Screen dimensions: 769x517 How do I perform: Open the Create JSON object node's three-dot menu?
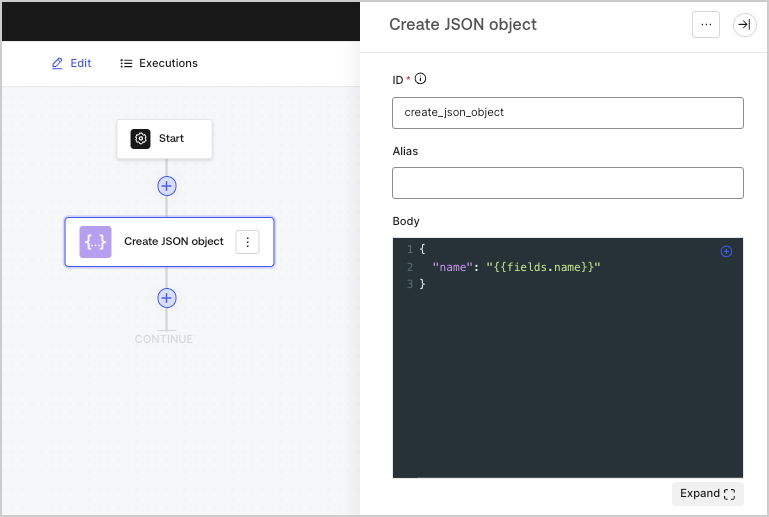pyautogui.click(x=247, y=242)
